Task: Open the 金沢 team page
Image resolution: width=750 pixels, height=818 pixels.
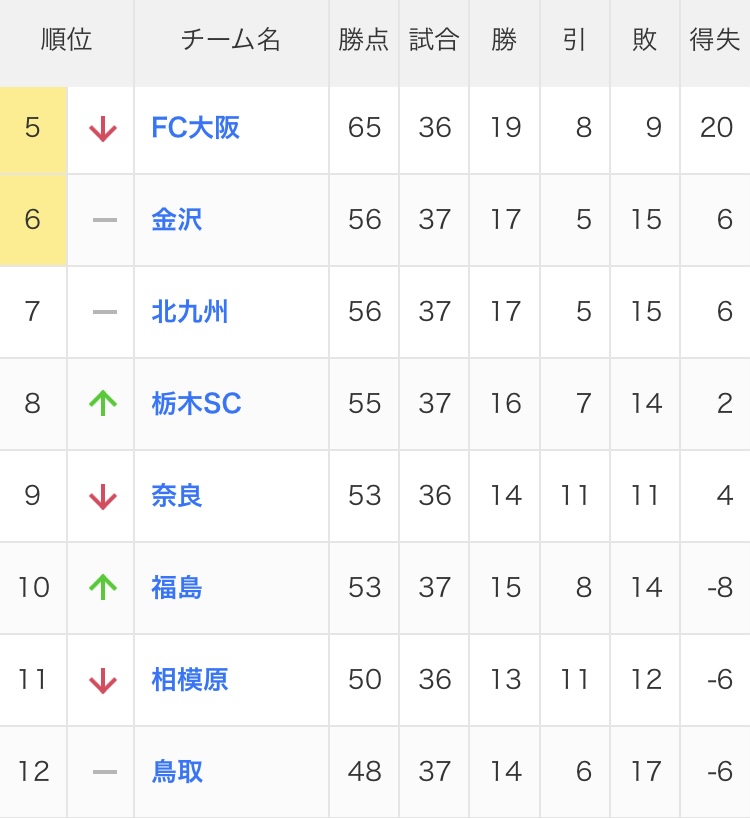Action: coord(177,220)
